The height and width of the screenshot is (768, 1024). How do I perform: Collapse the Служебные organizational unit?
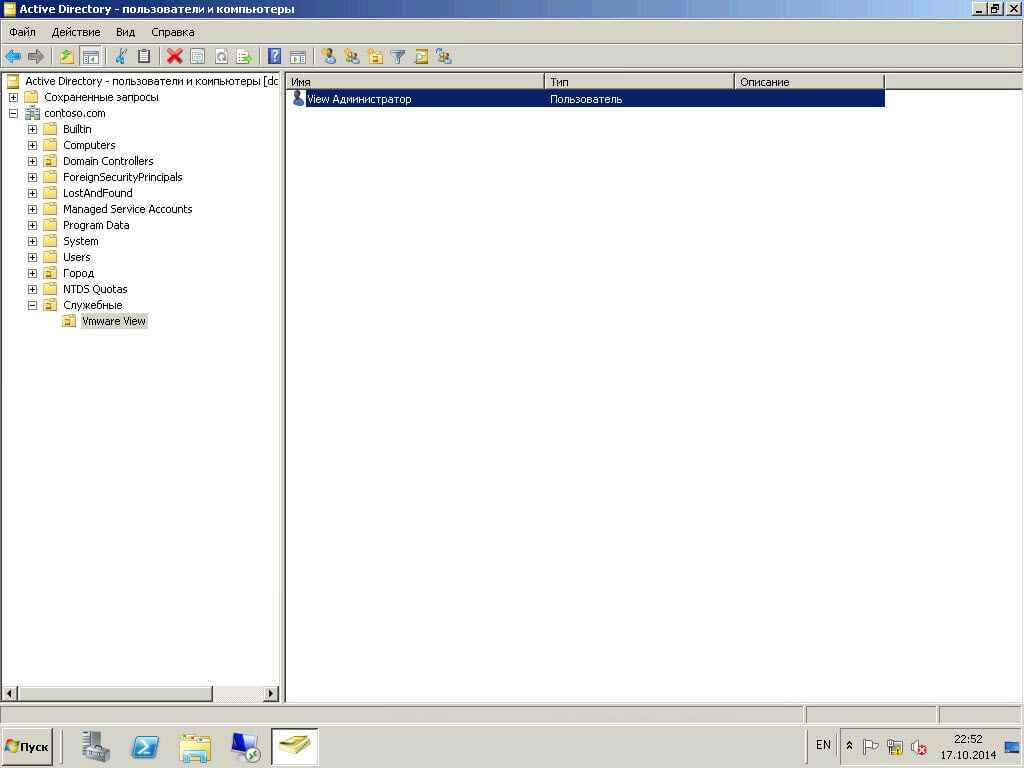click(32, 305)
